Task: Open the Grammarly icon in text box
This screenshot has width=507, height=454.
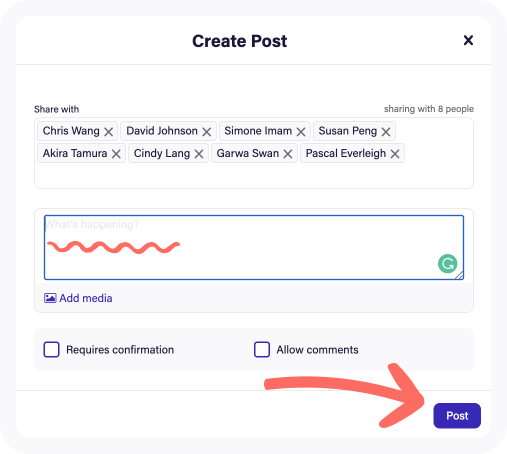Action: pos(447,264)
